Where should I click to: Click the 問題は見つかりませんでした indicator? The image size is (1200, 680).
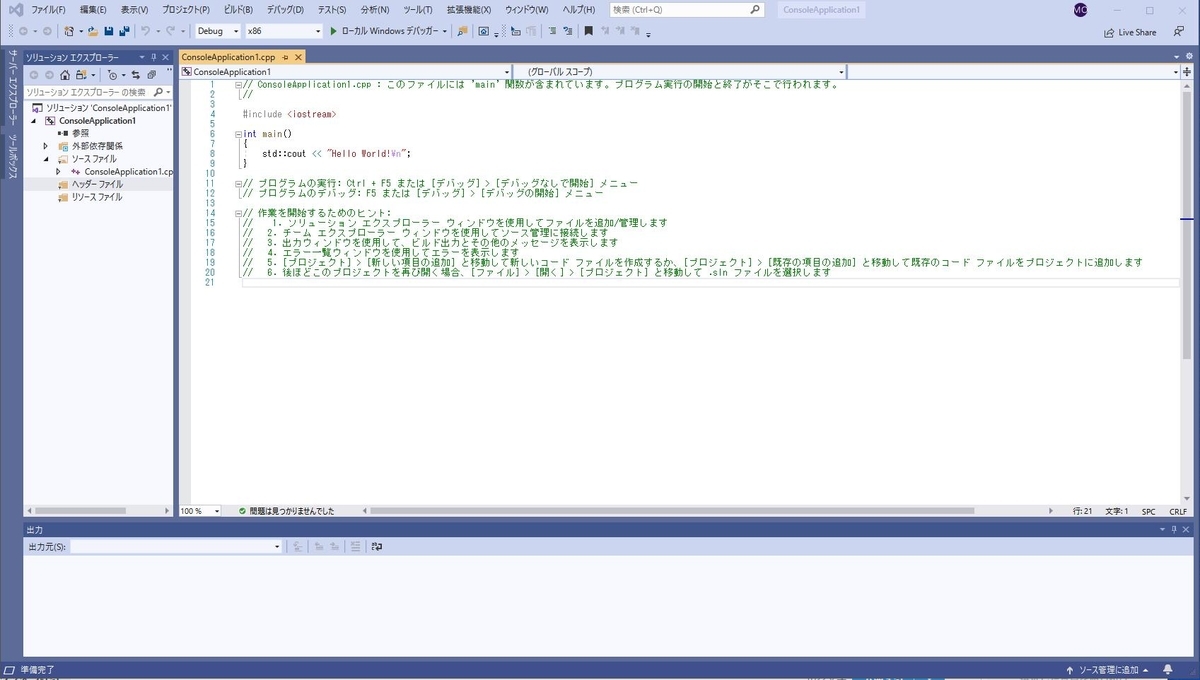coord(286,511)
